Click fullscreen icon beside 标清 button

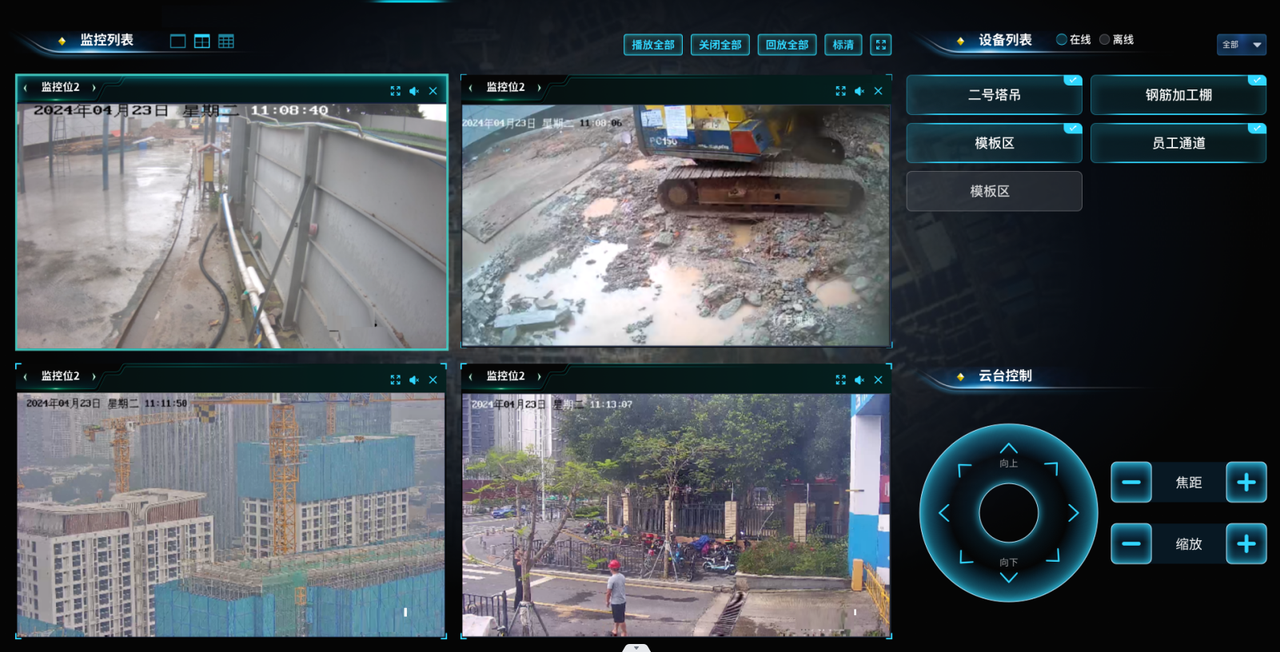[x=880, y=45]
